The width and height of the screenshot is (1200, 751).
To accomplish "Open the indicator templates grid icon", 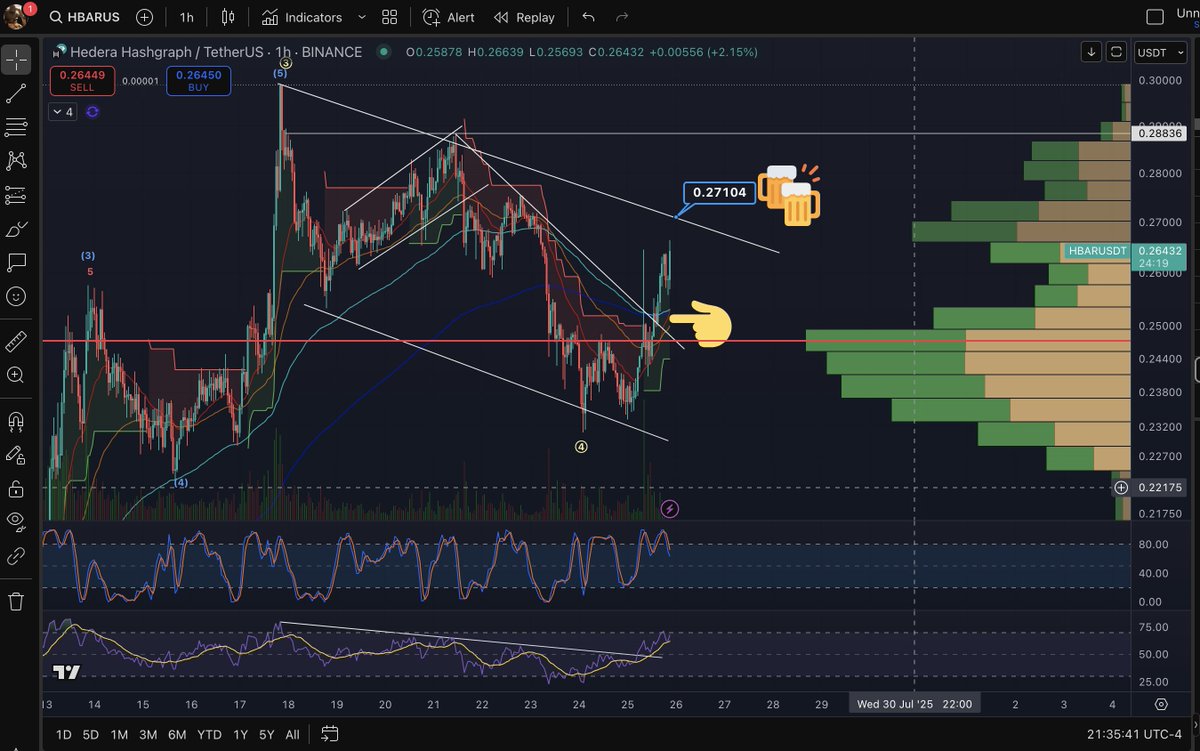I will (x=389, y=17).
